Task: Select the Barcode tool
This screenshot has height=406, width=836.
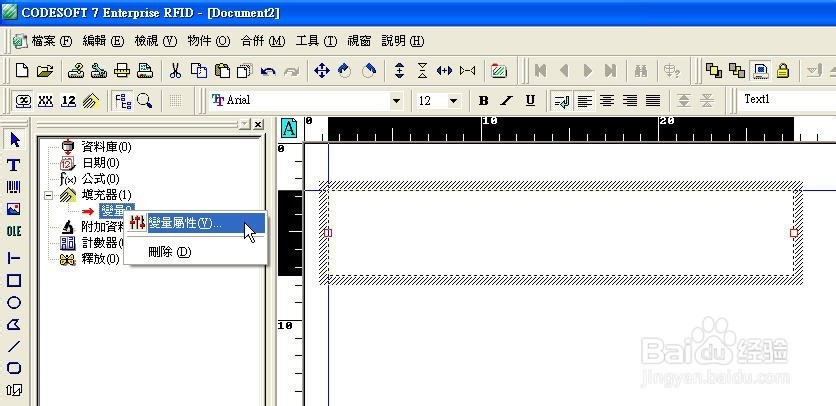Action: click(x=14, y=187)
